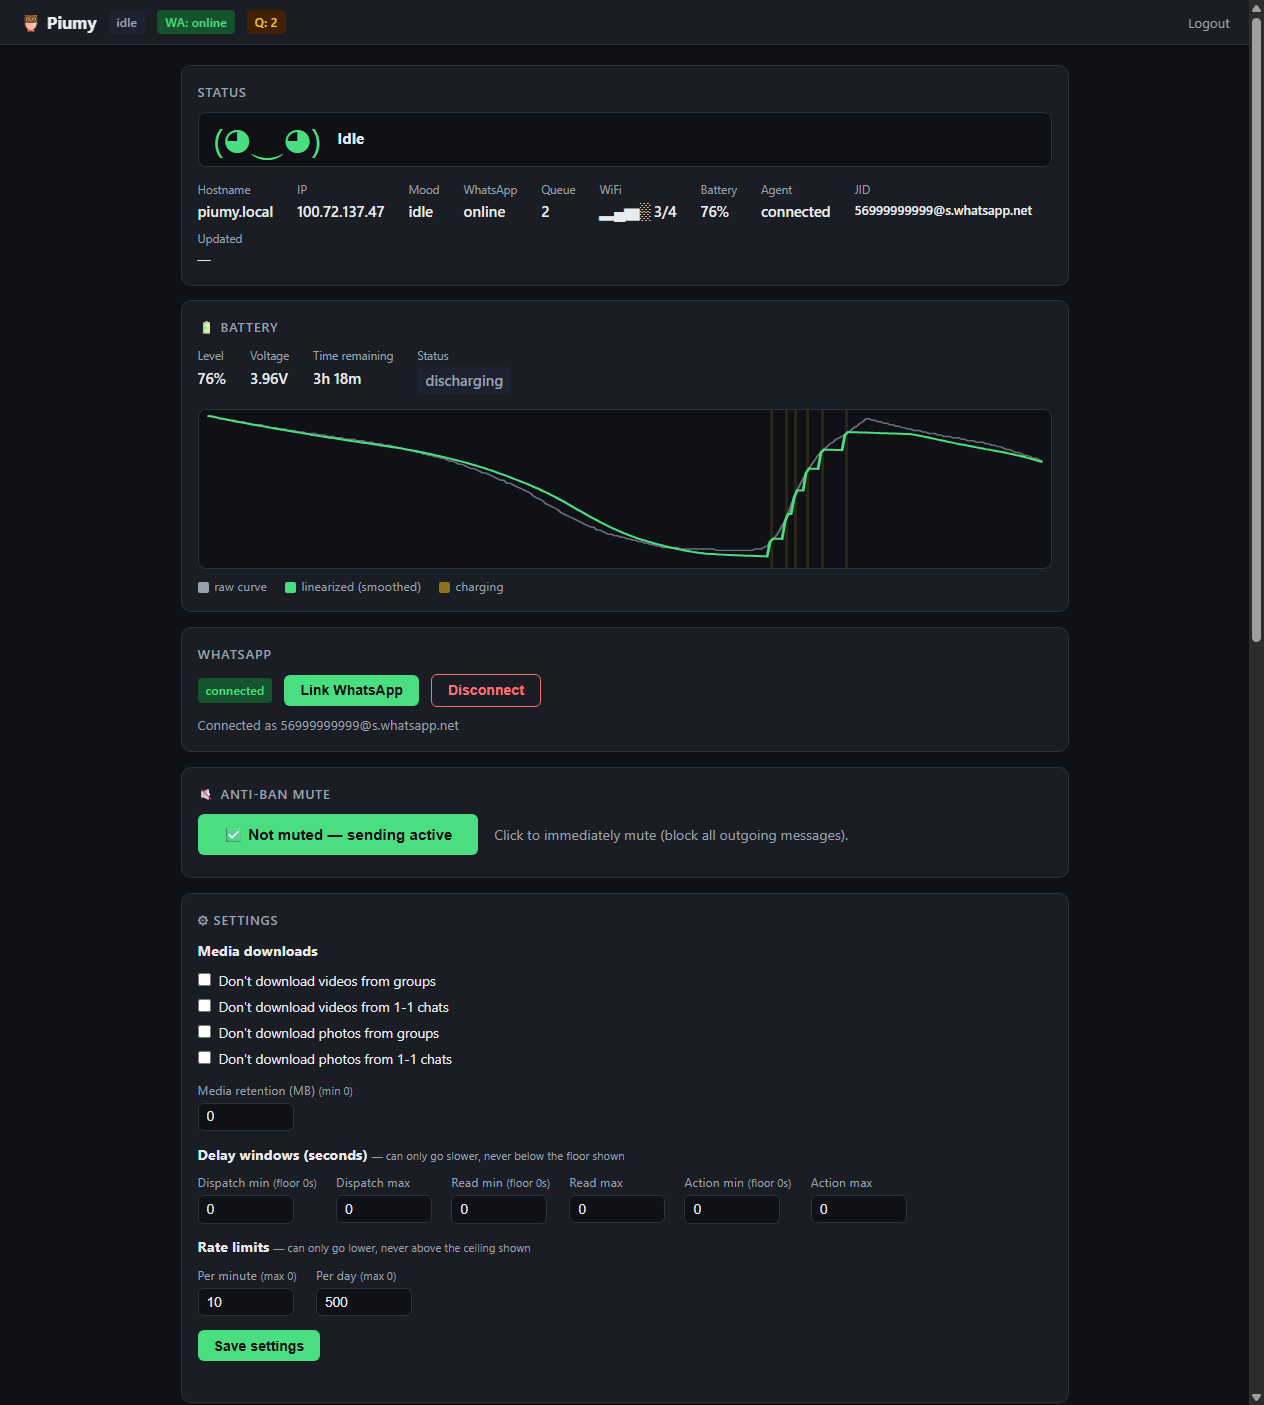The image size is (1264, 1405).
Task: Click Time remaining value 3h 18m
Action: [337, 379]
